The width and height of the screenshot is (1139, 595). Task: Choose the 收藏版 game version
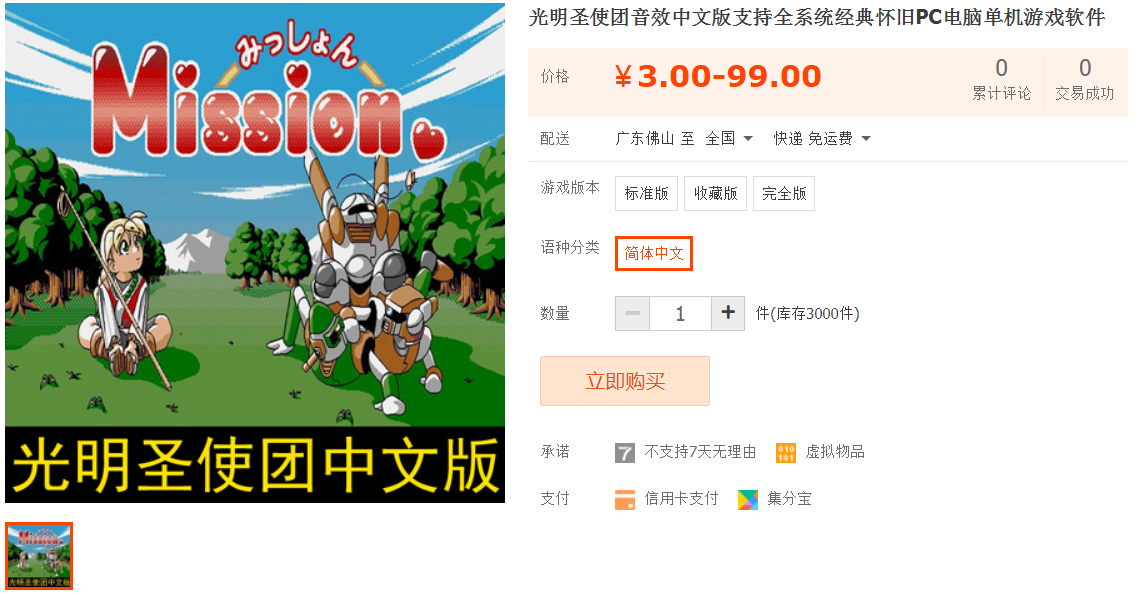[716, 193]
